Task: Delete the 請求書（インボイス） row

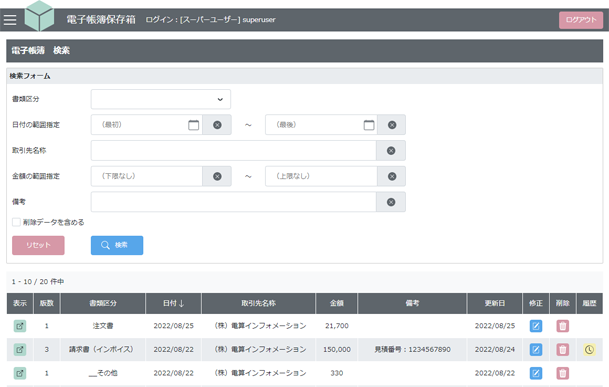Action: click(x=562, y=350)
